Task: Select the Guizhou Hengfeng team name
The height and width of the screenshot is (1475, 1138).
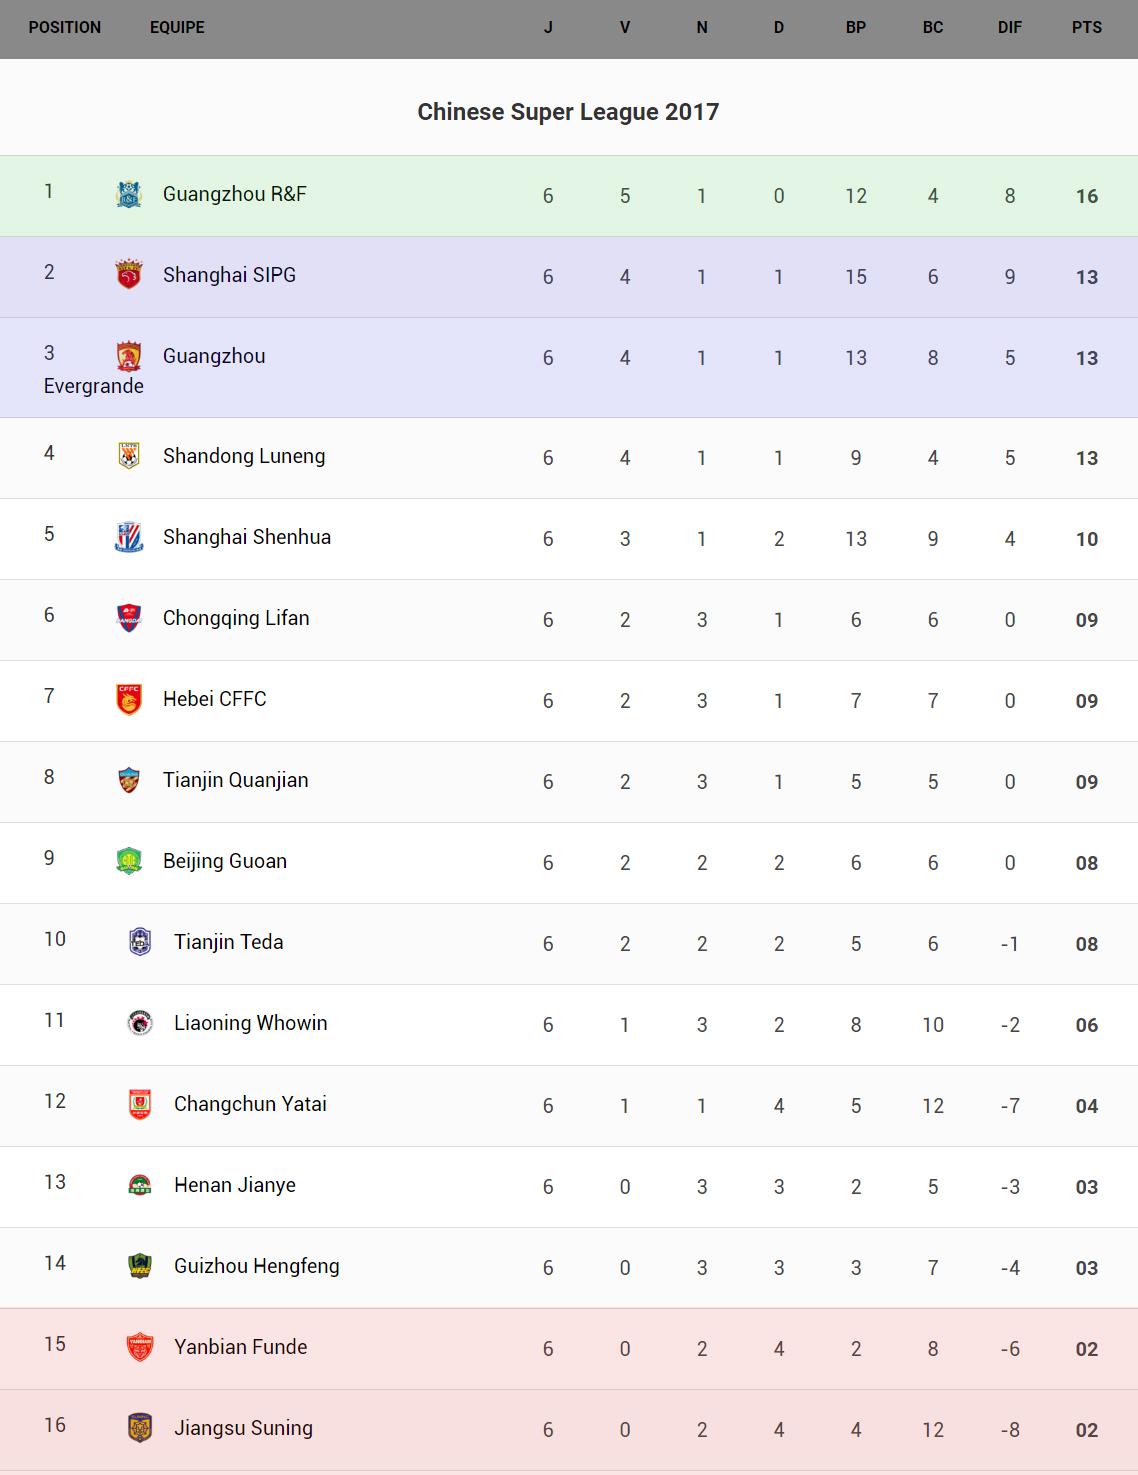Action: pos(257,1266)
